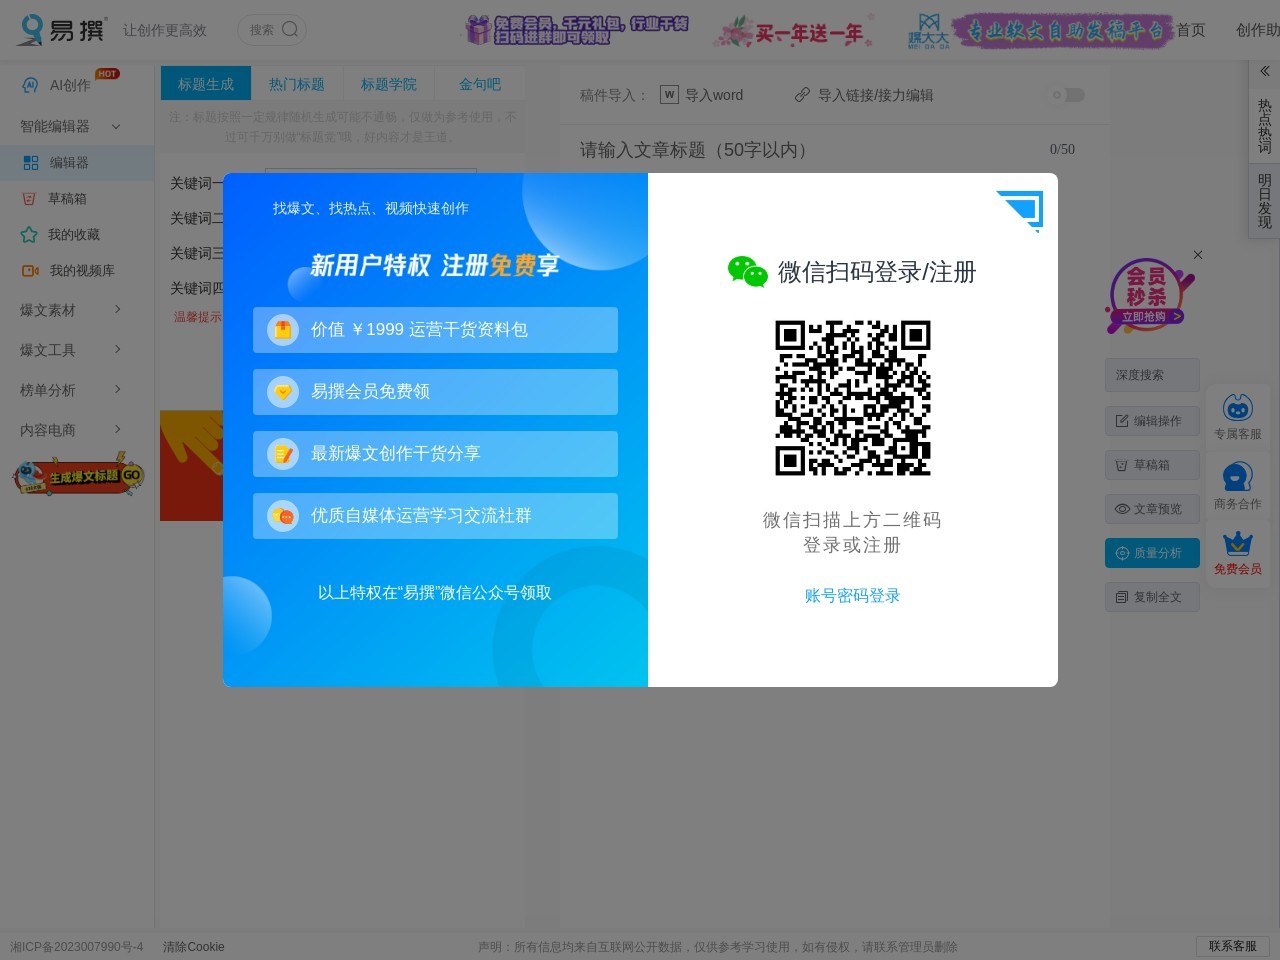The height and width of the screenshot is (960, 1280).
Task: Collapse the 智能编辑器 menu section
Action: (116, 126)
